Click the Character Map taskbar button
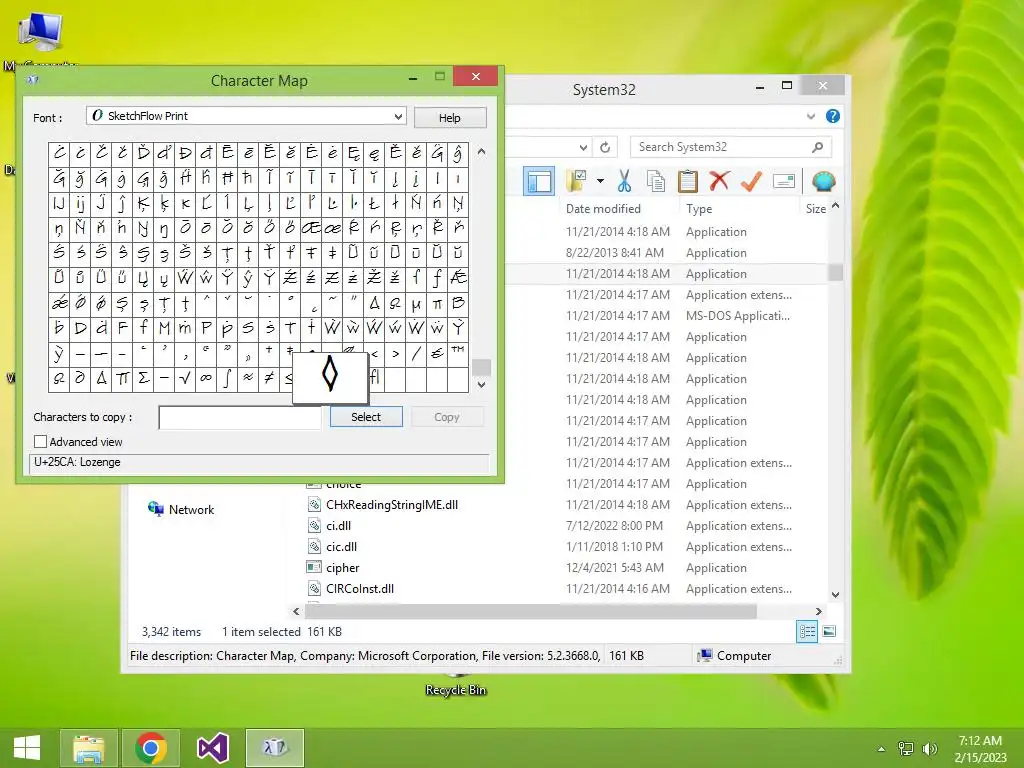Screen dimensions: 1024x768 [x=275, y=748]
